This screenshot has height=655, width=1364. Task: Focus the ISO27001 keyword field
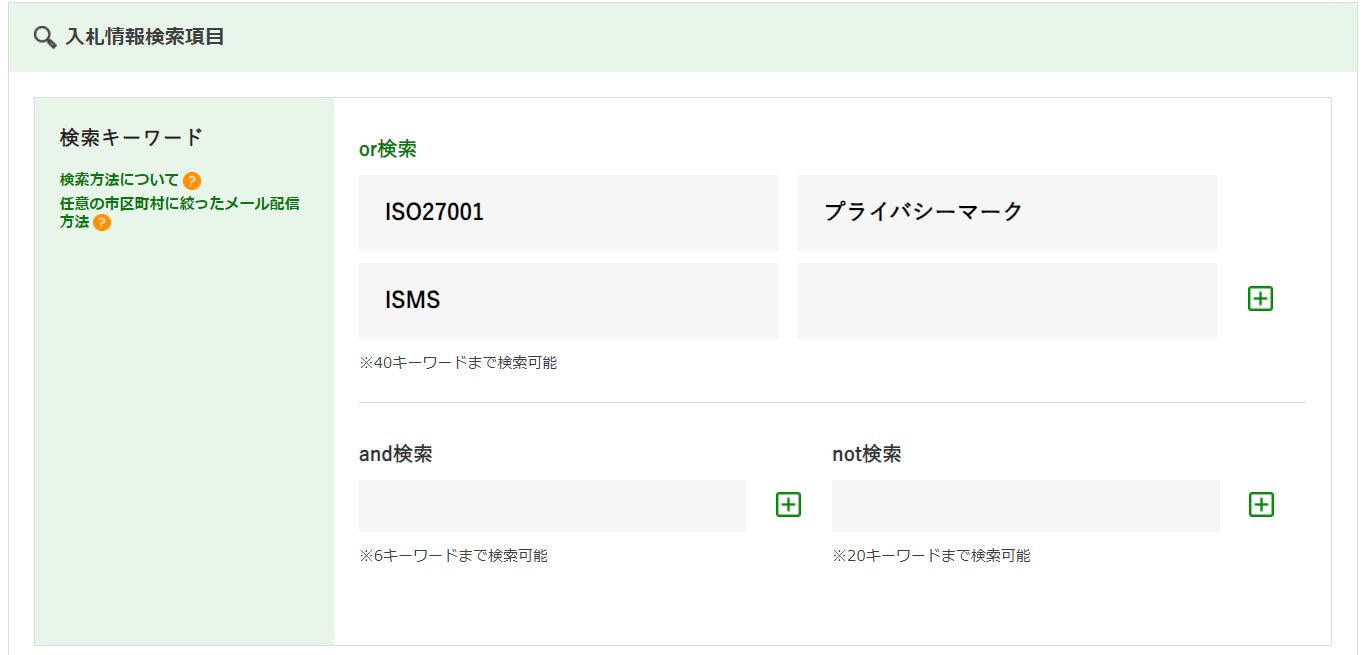click(x=568, y=213)
